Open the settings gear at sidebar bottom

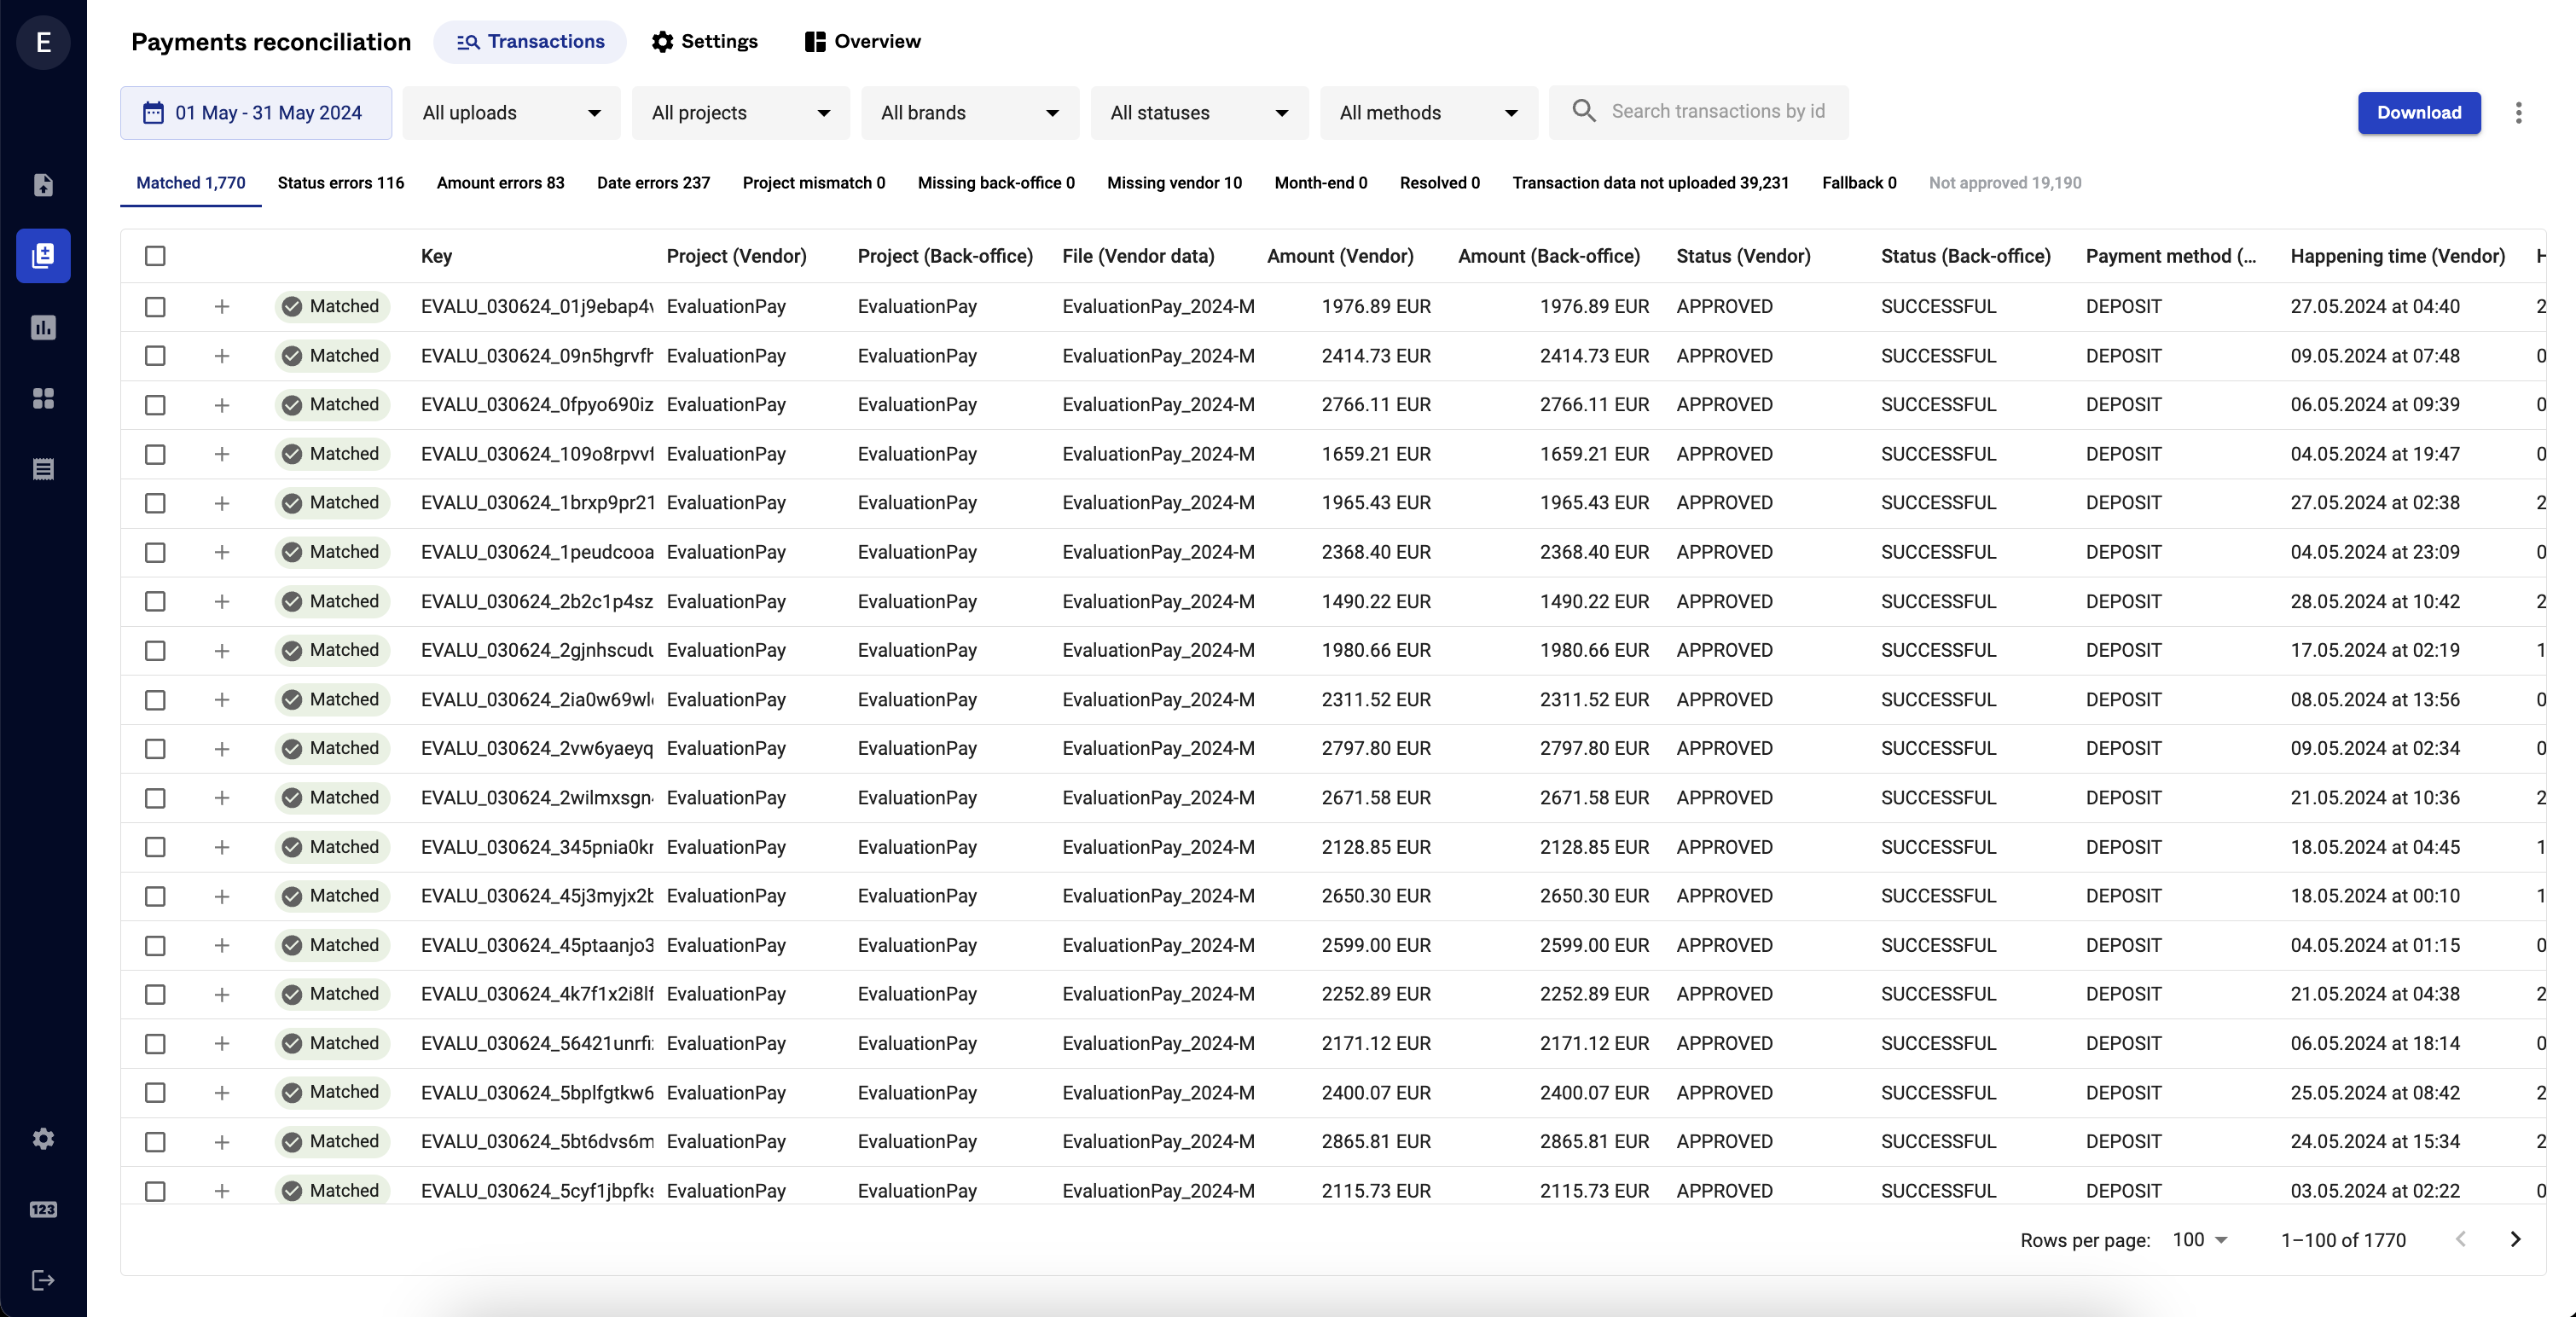coord(43,1138)
